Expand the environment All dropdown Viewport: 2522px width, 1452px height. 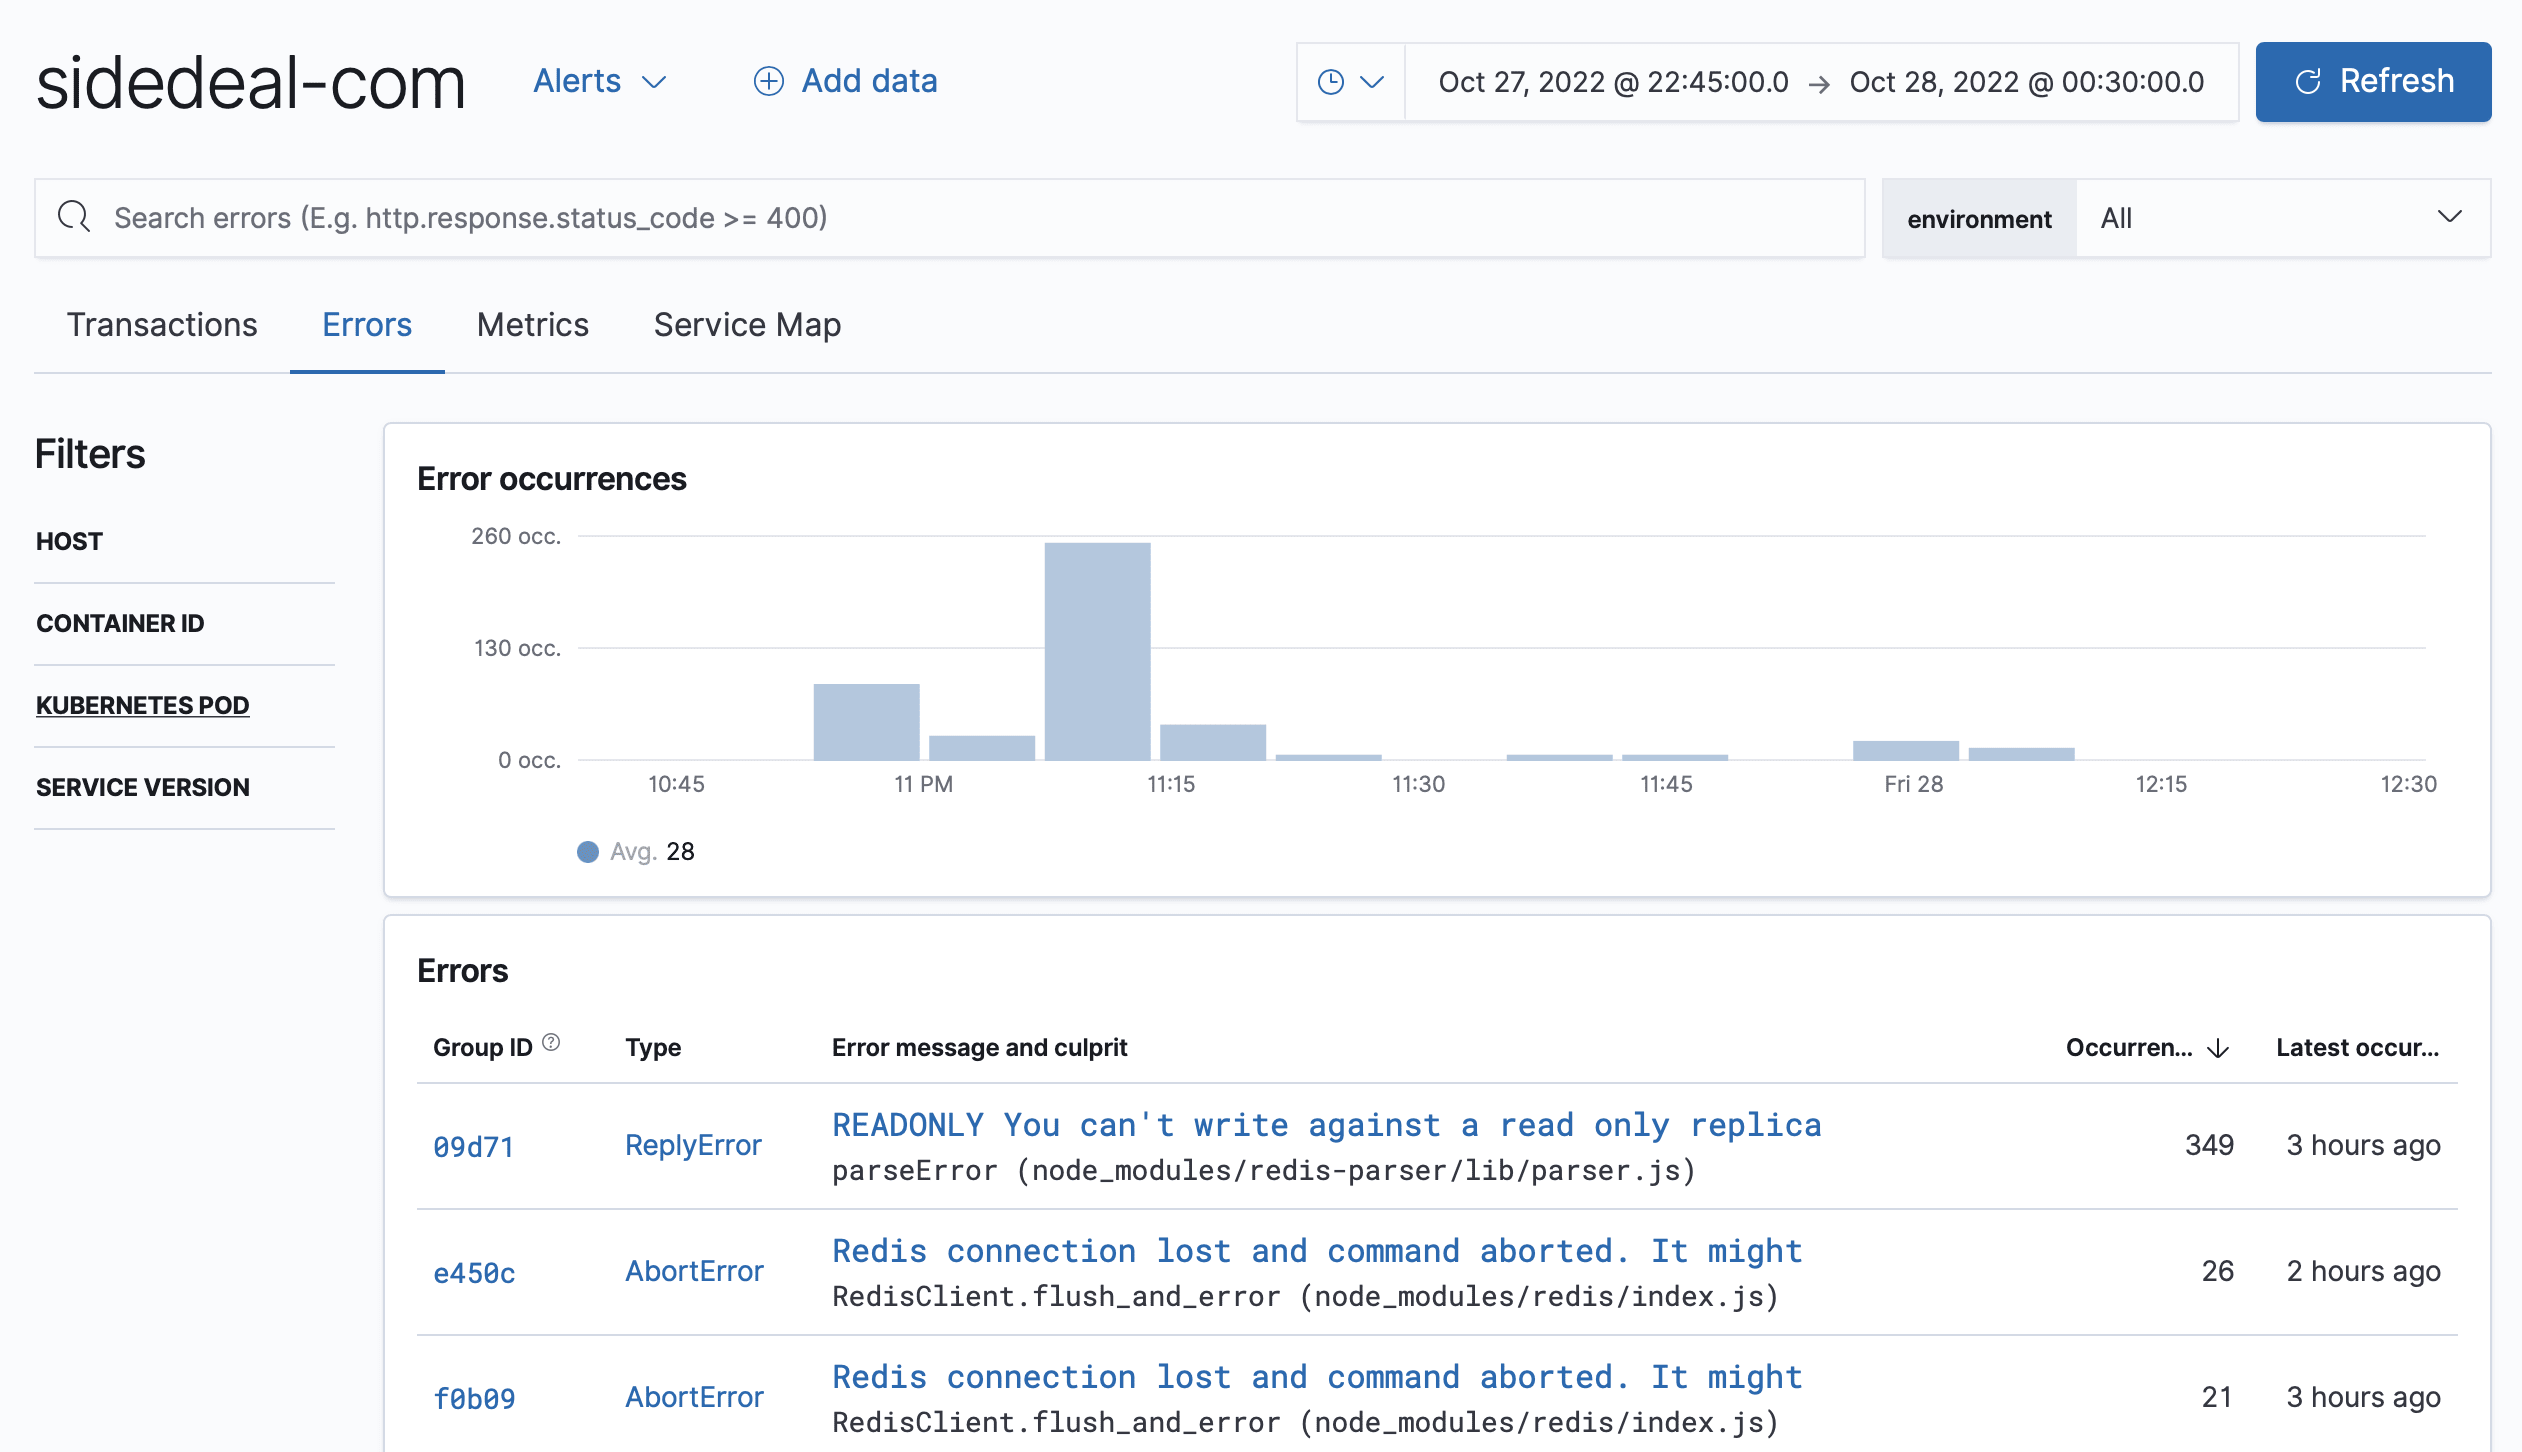click(x=2282, y=218)
